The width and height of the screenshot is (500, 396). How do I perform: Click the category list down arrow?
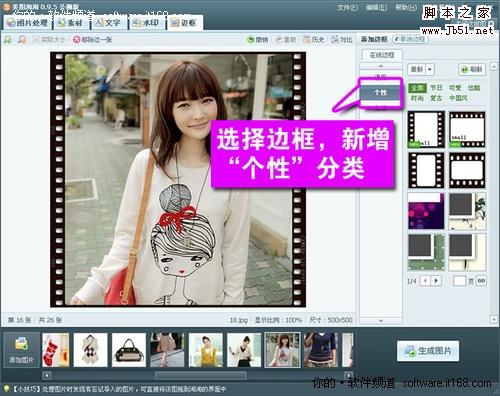(x=381, y=321)
